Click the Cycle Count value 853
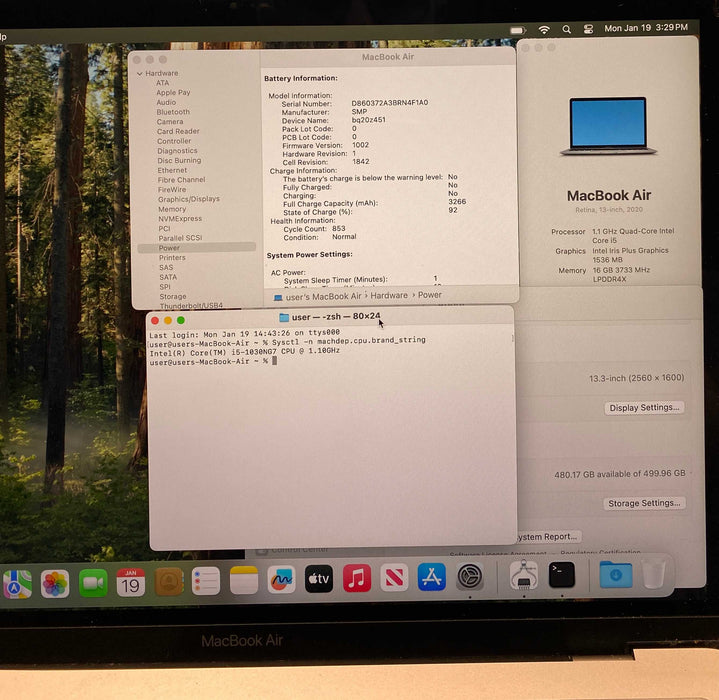The height and width of the screenshot is (700, 719). click(339, 229)
